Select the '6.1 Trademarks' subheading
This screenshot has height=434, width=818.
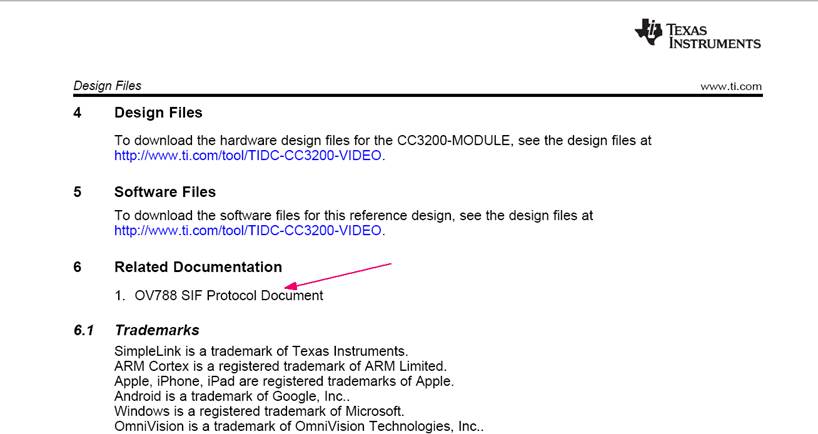[136, 330]
